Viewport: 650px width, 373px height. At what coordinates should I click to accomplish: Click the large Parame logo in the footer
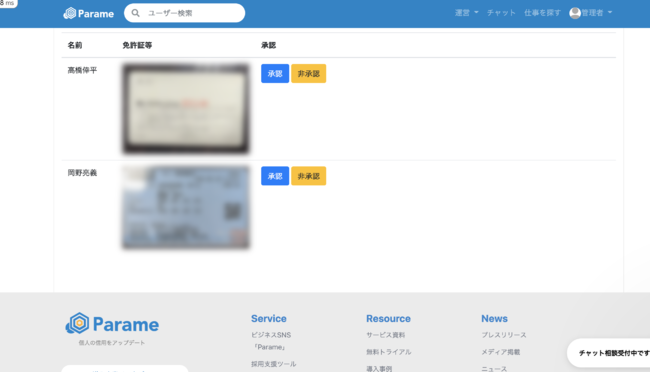coord(112,324)
